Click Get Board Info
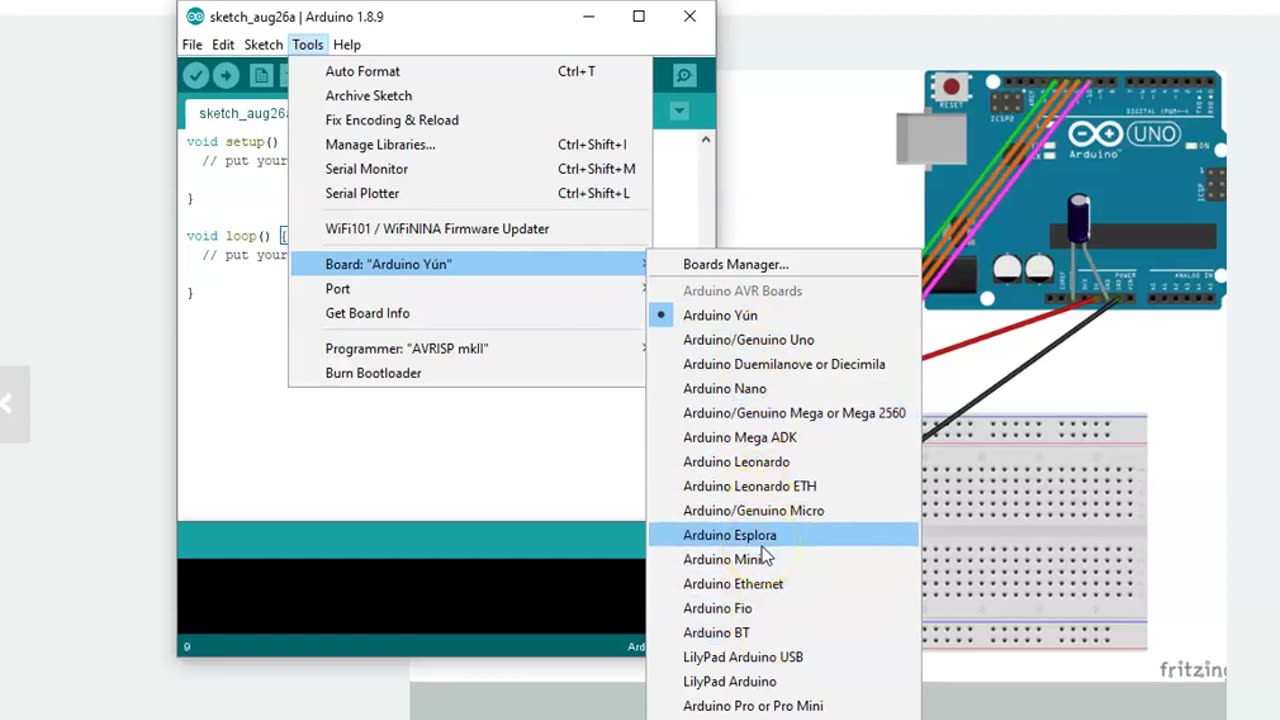 pos(470,313)
